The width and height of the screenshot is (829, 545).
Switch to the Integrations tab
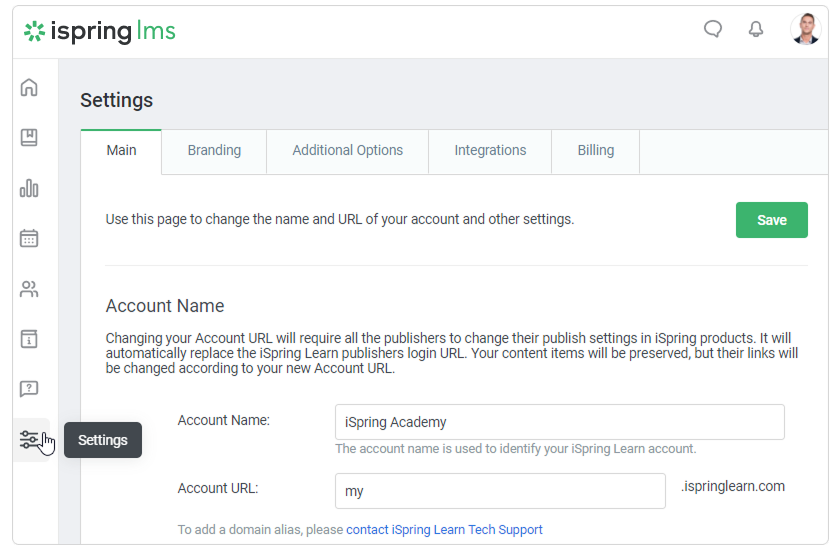tap(490, 151)
